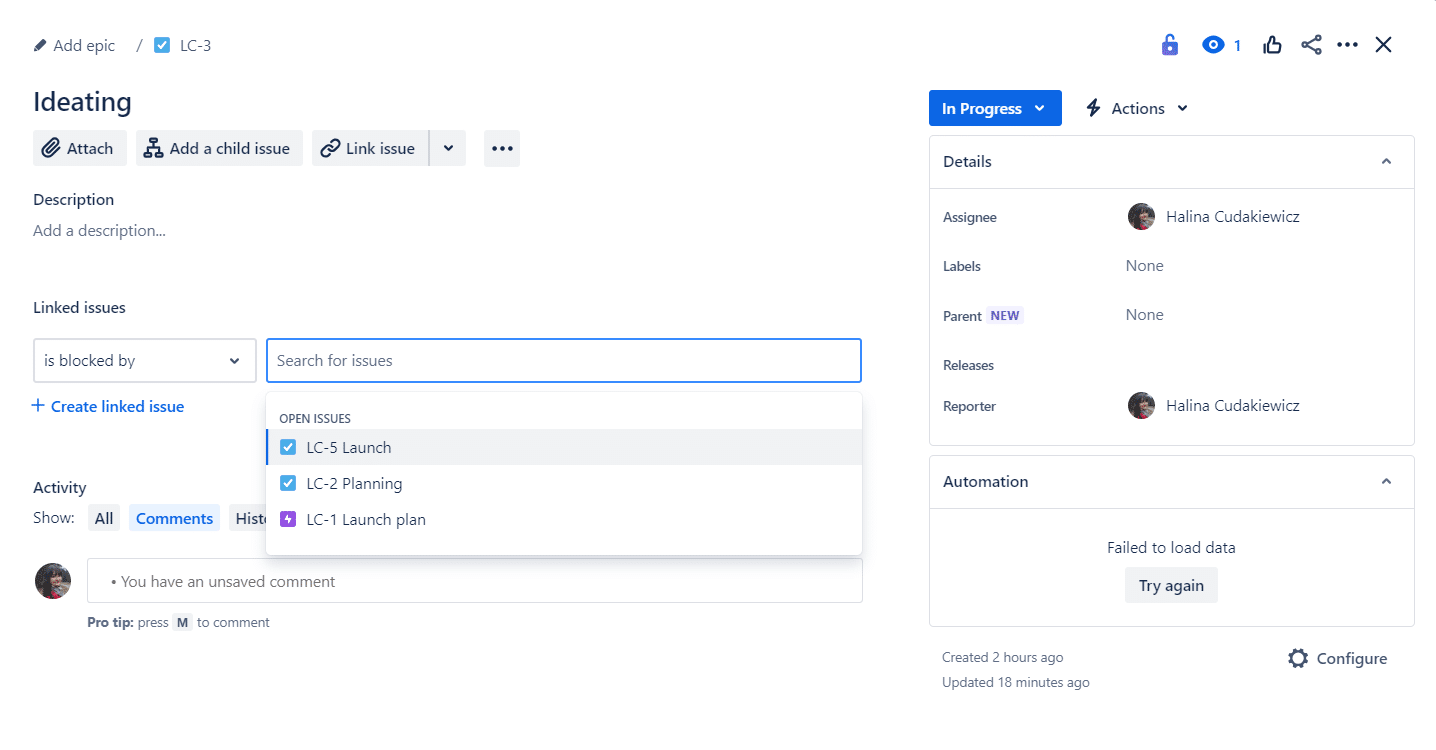
Task: Click the Attach paperclip button
Action: pos(80,148)
